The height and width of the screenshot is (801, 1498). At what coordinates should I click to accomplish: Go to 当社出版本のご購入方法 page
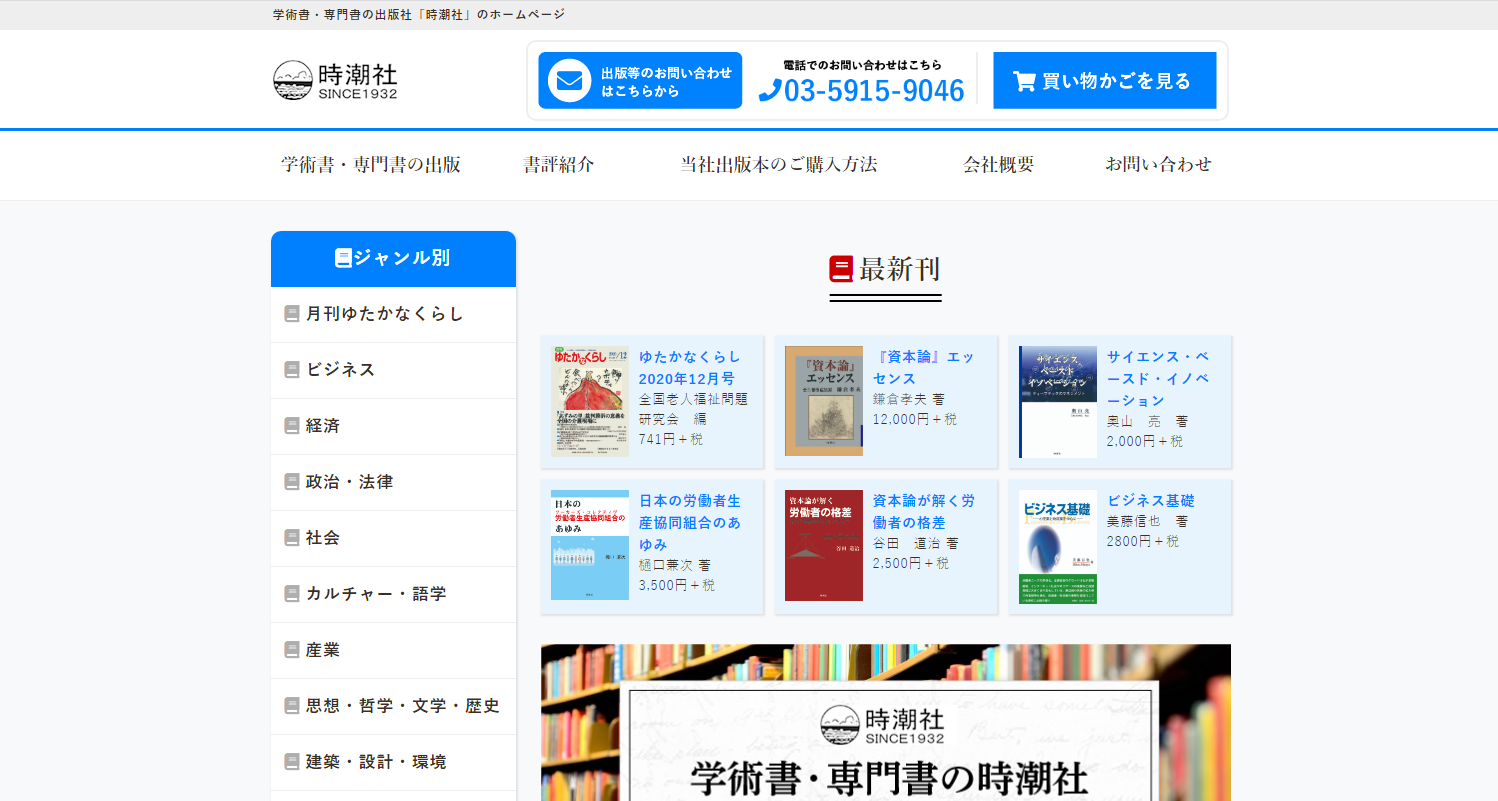(x=779, y=165)
